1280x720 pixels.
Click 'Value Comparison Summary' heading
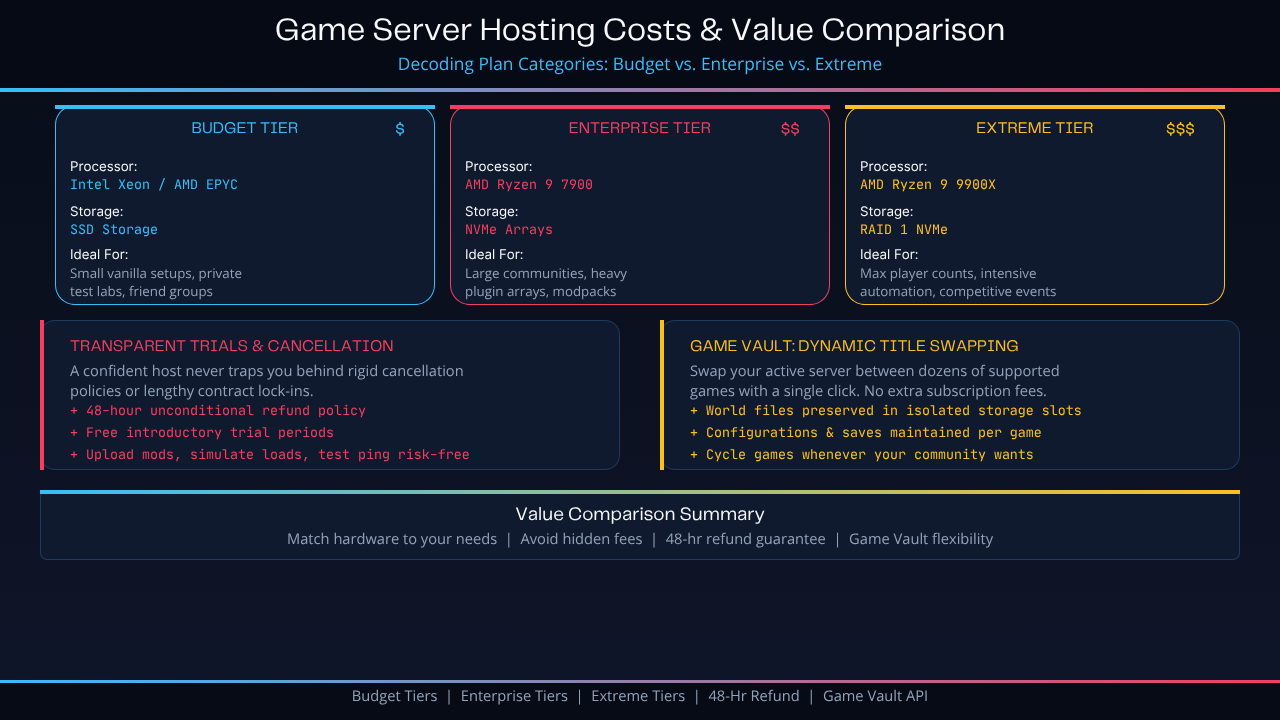tap(640, 514)
